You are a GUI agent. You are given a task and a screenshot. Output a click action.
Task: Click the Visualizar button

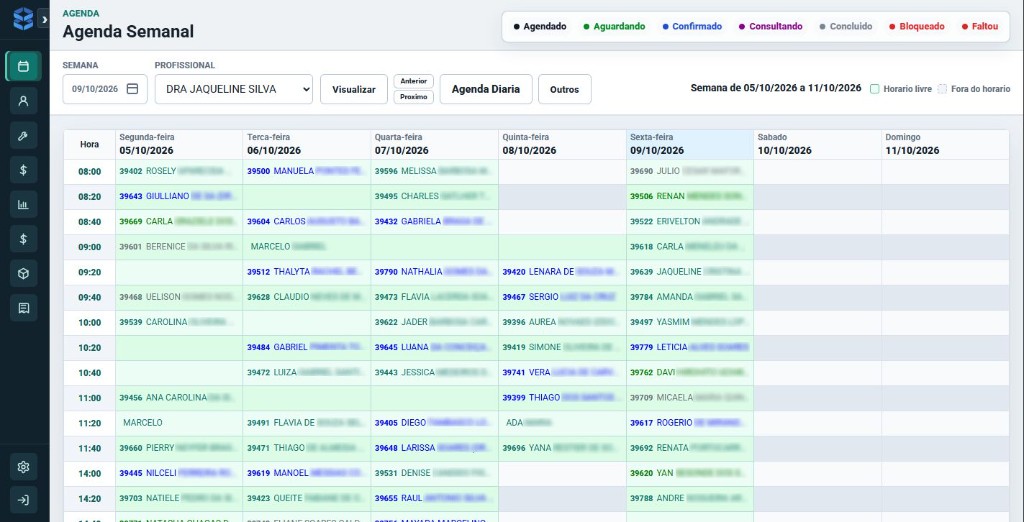(x=354, y=90)
